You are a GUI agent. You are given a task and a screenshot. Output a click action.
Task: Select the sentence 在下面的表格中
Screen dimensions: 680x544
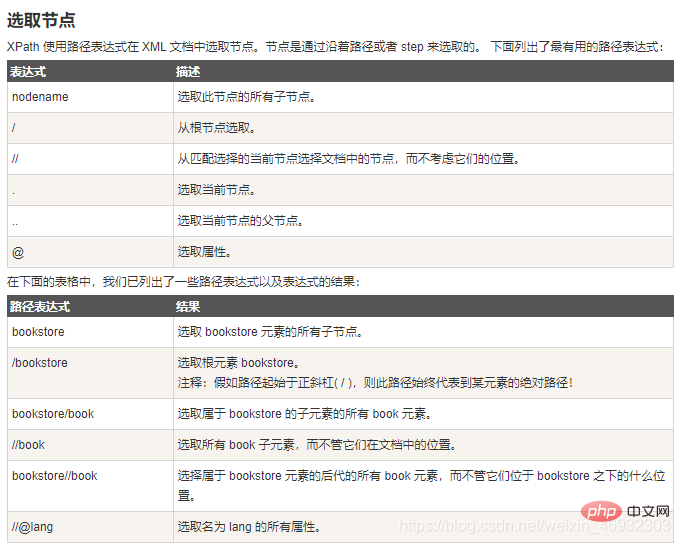(183, 282)
